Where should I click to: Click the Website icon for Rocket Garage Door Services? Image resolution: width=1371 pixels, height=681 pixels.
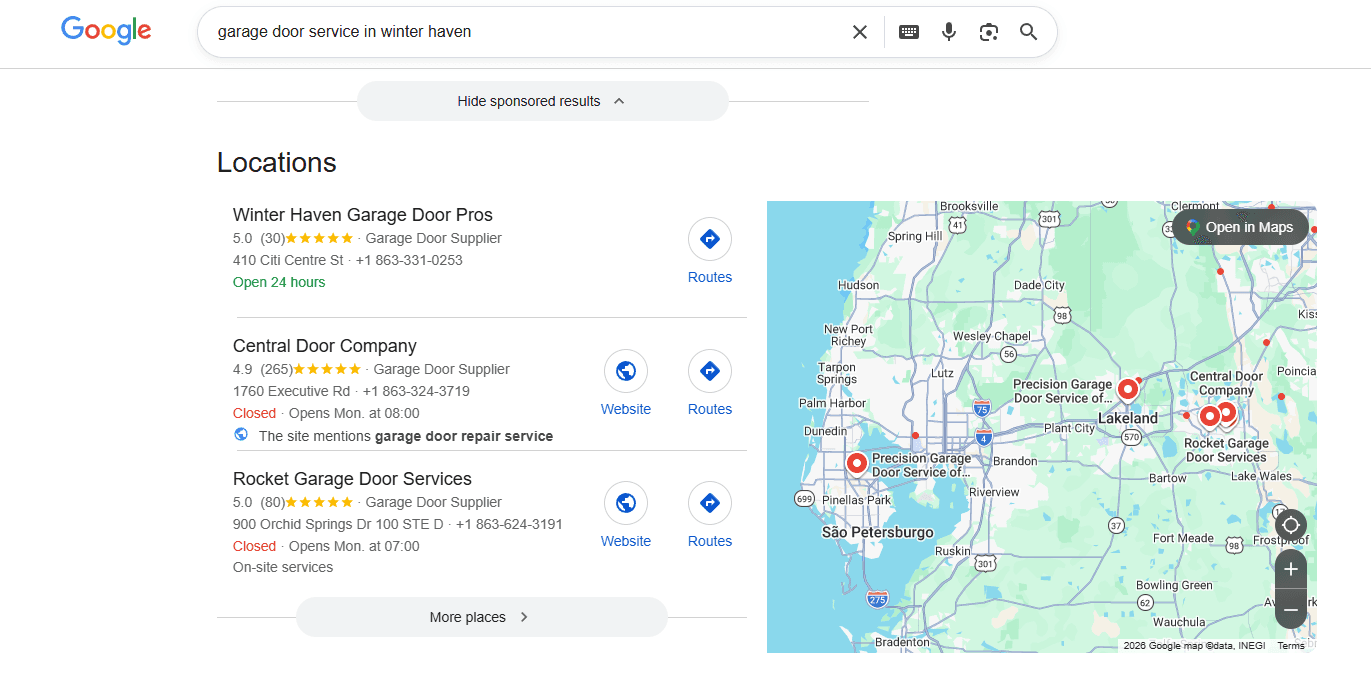(626, 502)
